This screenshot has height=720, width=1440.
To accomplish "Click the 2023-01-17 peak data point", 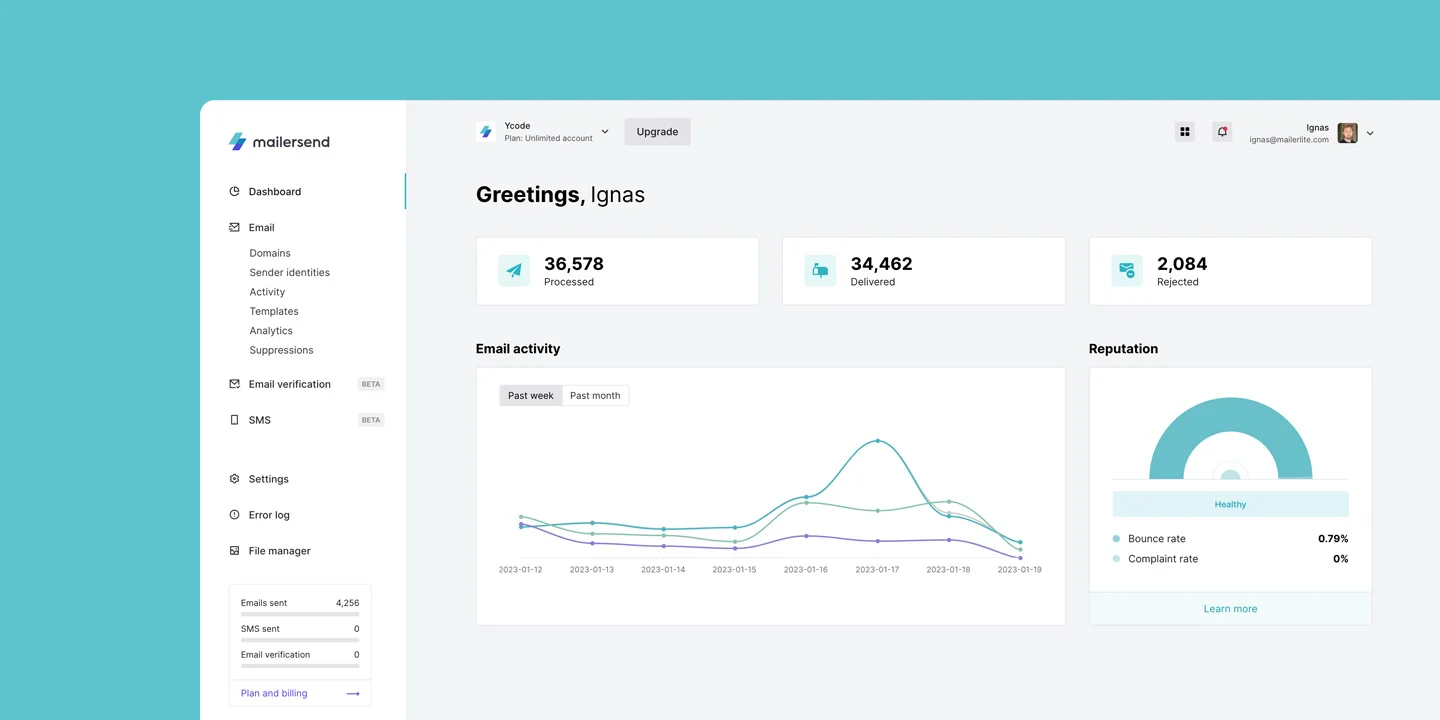I will 878,441.
